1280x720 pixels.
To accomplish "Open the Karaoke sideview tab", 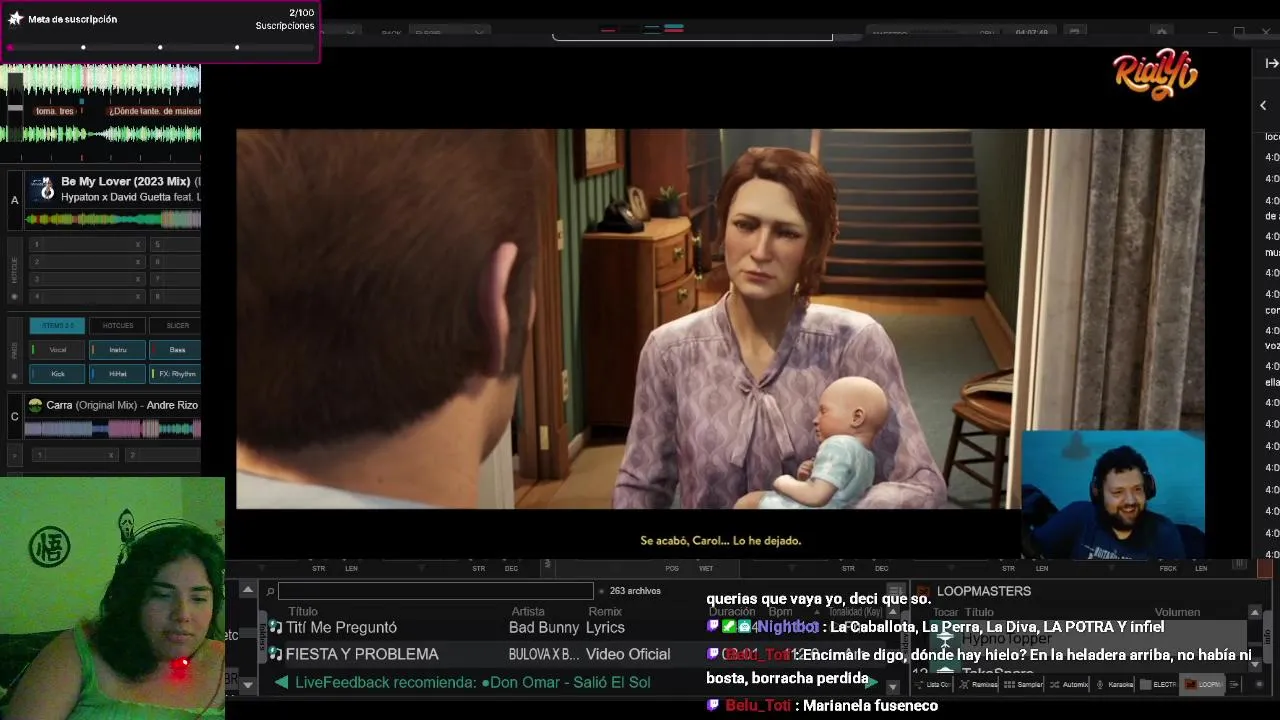I will (1114, 685).
